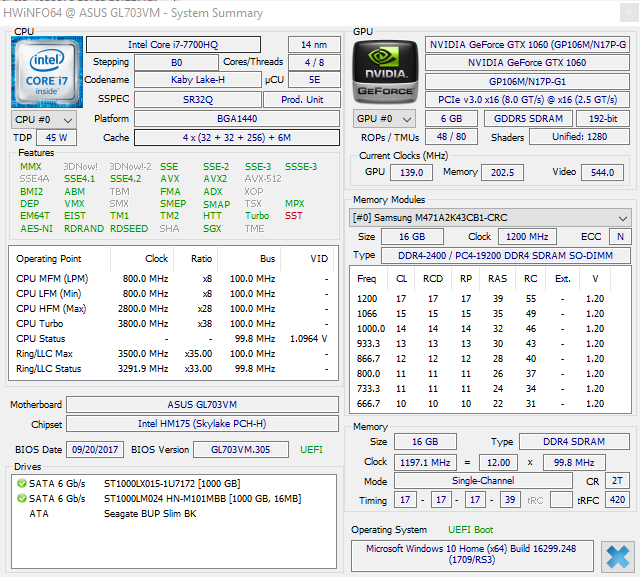Click the GP106M/N17P-G1 chip value
The height and width of the screenshot is (577, 640).
pyautogui.click(x=527, y=82)
